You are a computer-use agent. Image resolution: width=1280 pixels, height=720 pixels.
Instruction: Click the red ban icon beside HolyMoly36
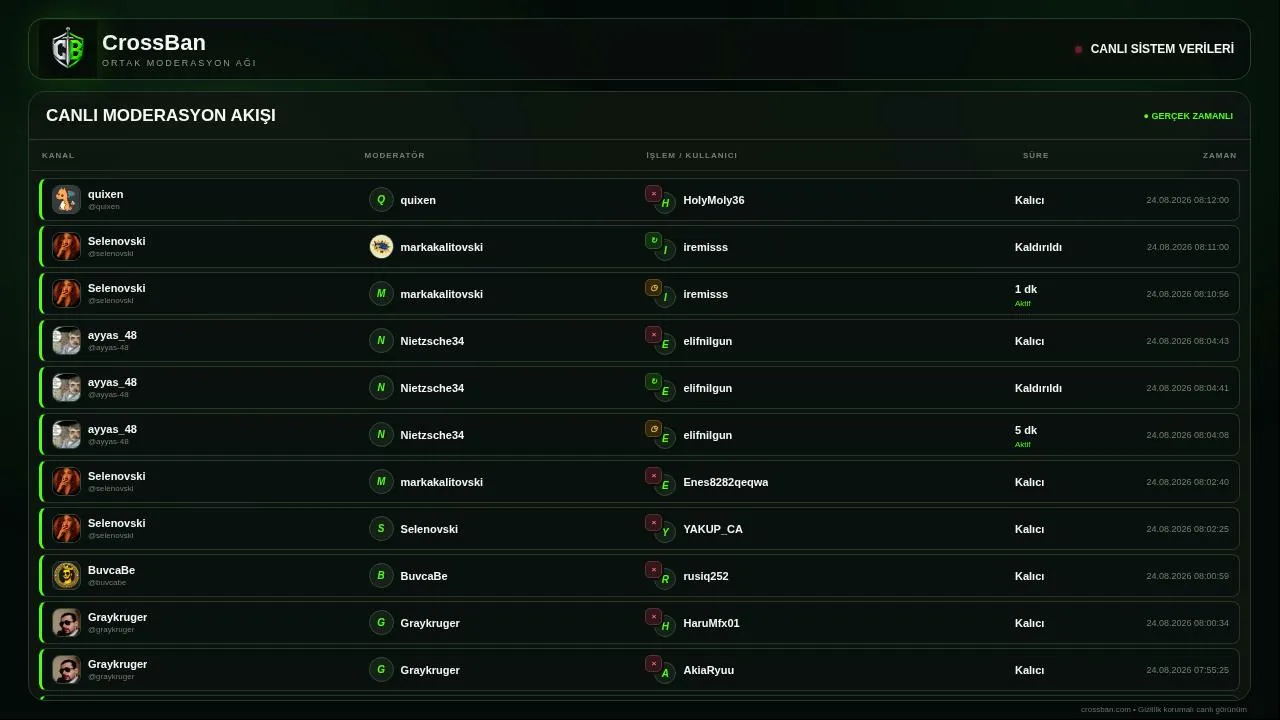tap(653, 194)
